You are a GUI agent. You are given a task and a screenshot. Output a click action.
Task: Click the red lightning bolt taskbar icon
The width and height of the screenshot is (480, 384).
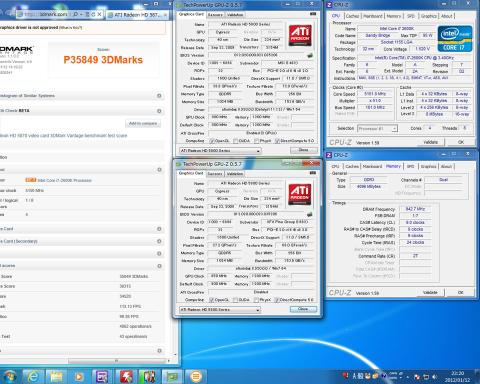coord(126,377)
